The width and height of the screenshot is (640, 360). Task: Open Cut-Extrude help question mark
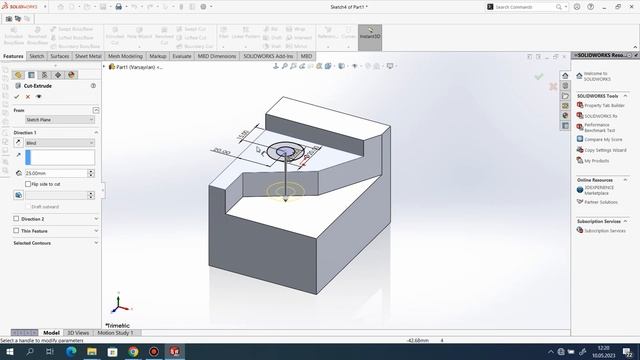tap(93, 86)
